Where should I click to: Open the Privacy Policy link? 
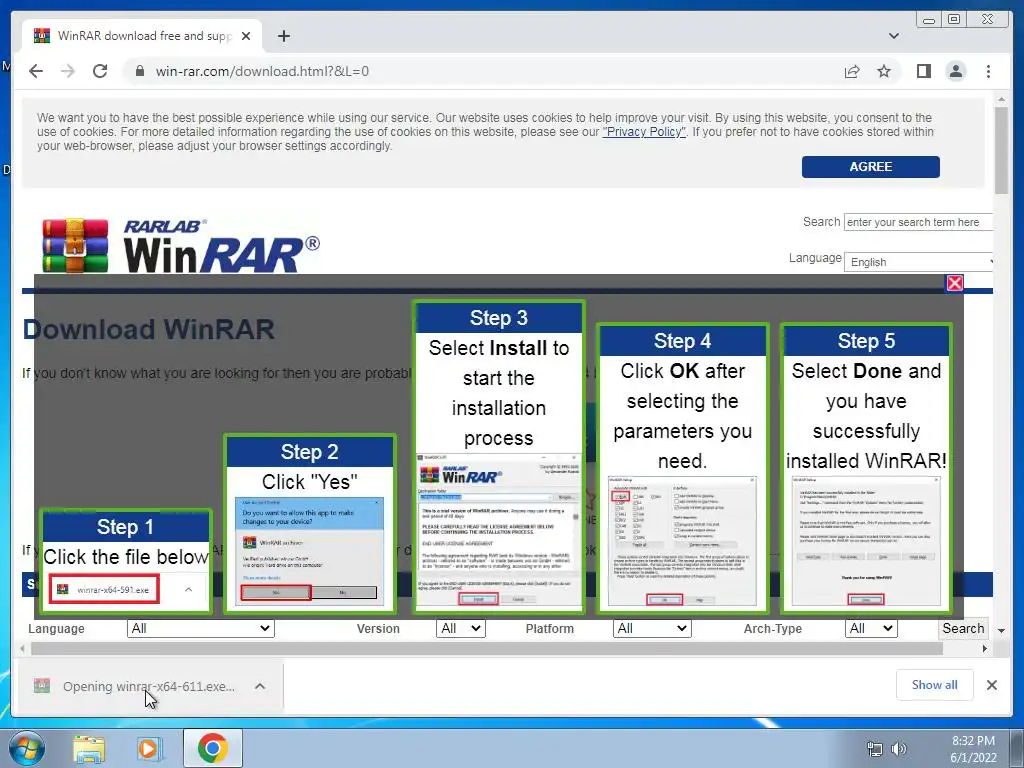644,132
